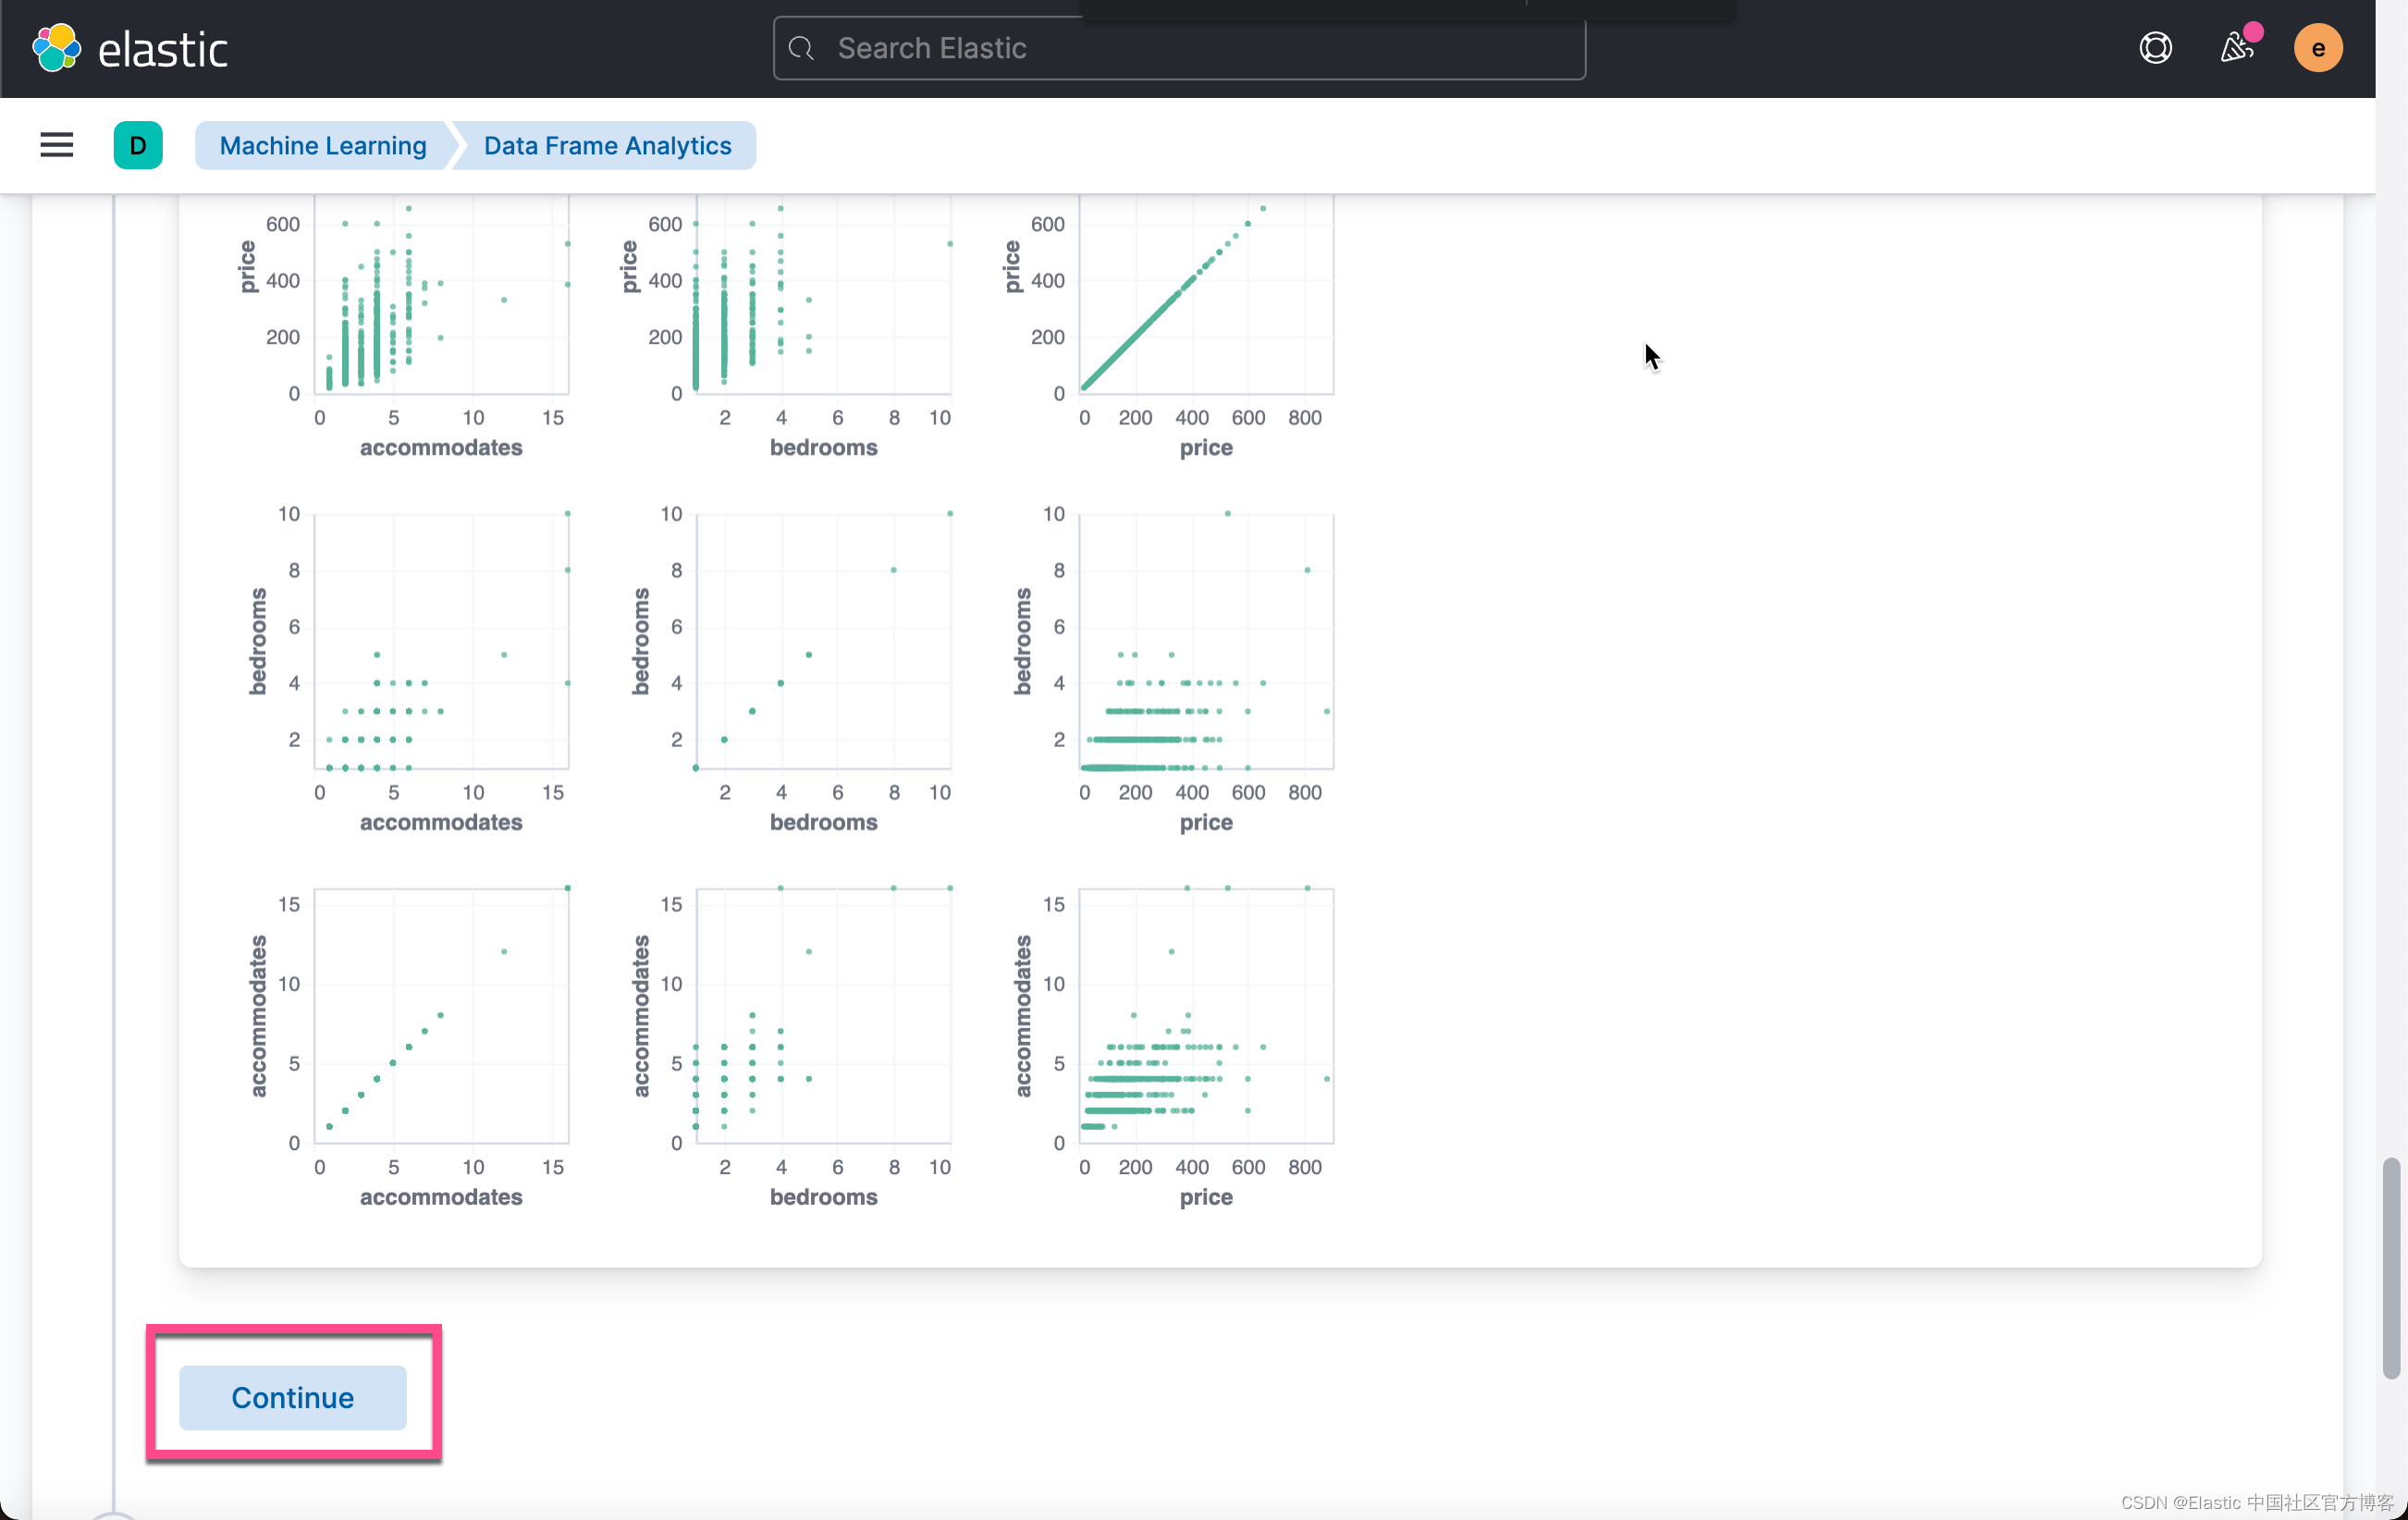Select the price vs price scatterplot
This screenshot has height=1520, width=2408.
tap(1207, 295)
